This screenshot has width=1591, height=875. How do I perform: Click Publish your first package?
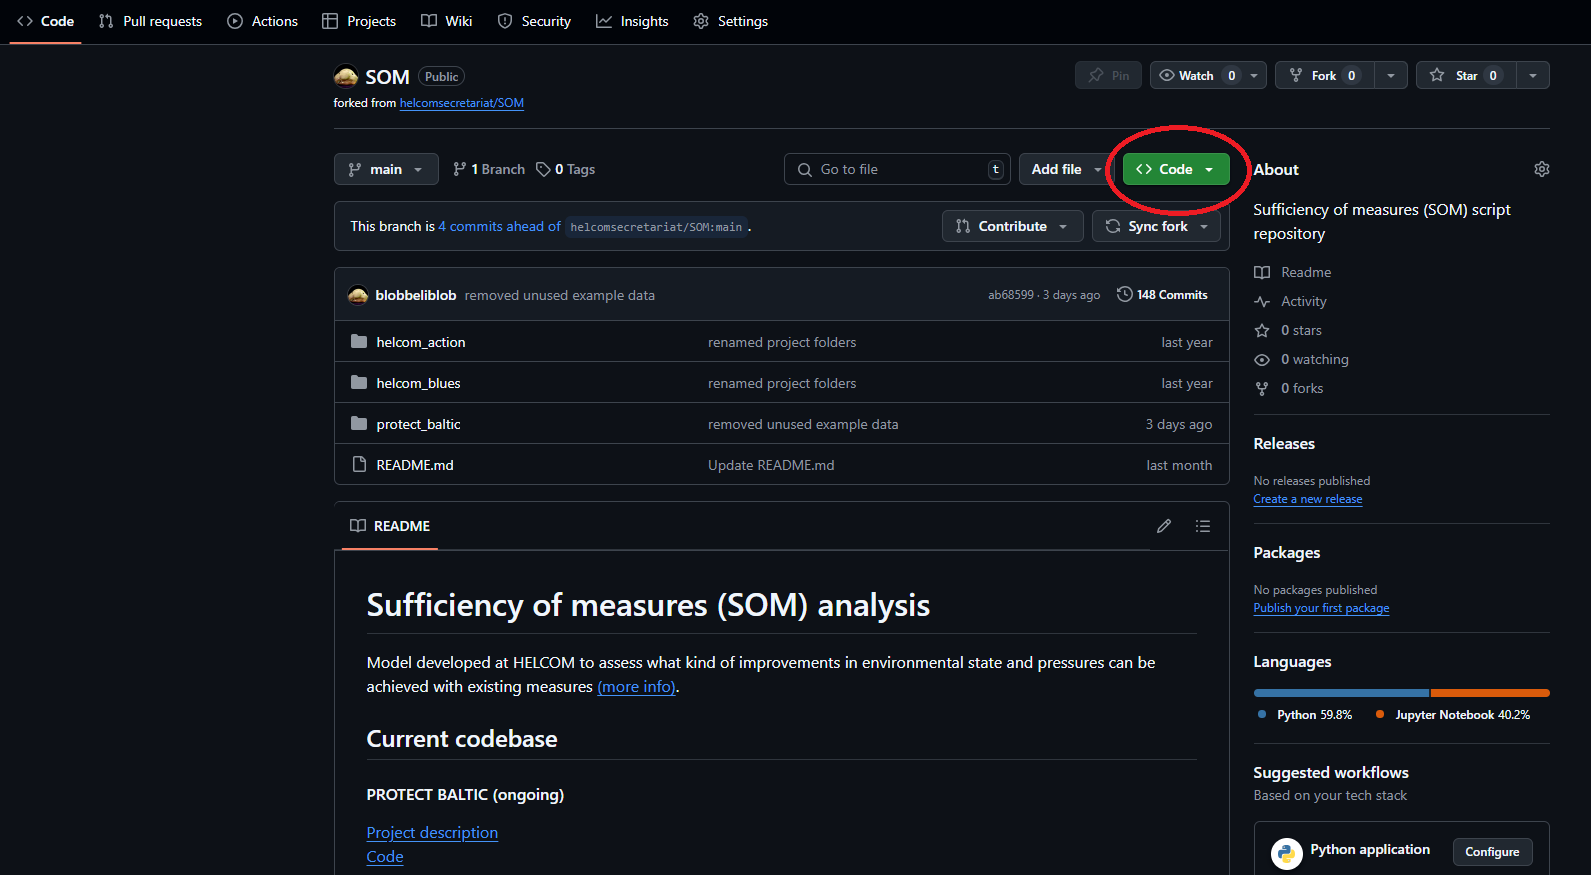1321,608
